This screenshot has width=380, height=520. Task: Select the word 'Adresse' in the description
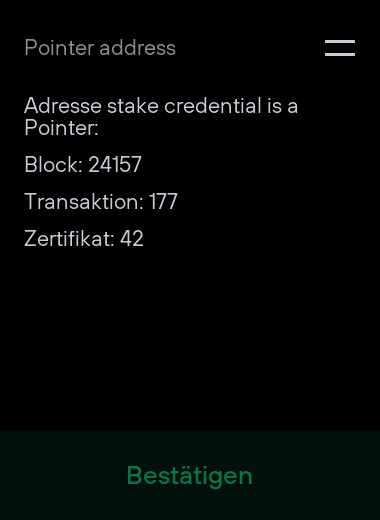[x=63, y=106]
